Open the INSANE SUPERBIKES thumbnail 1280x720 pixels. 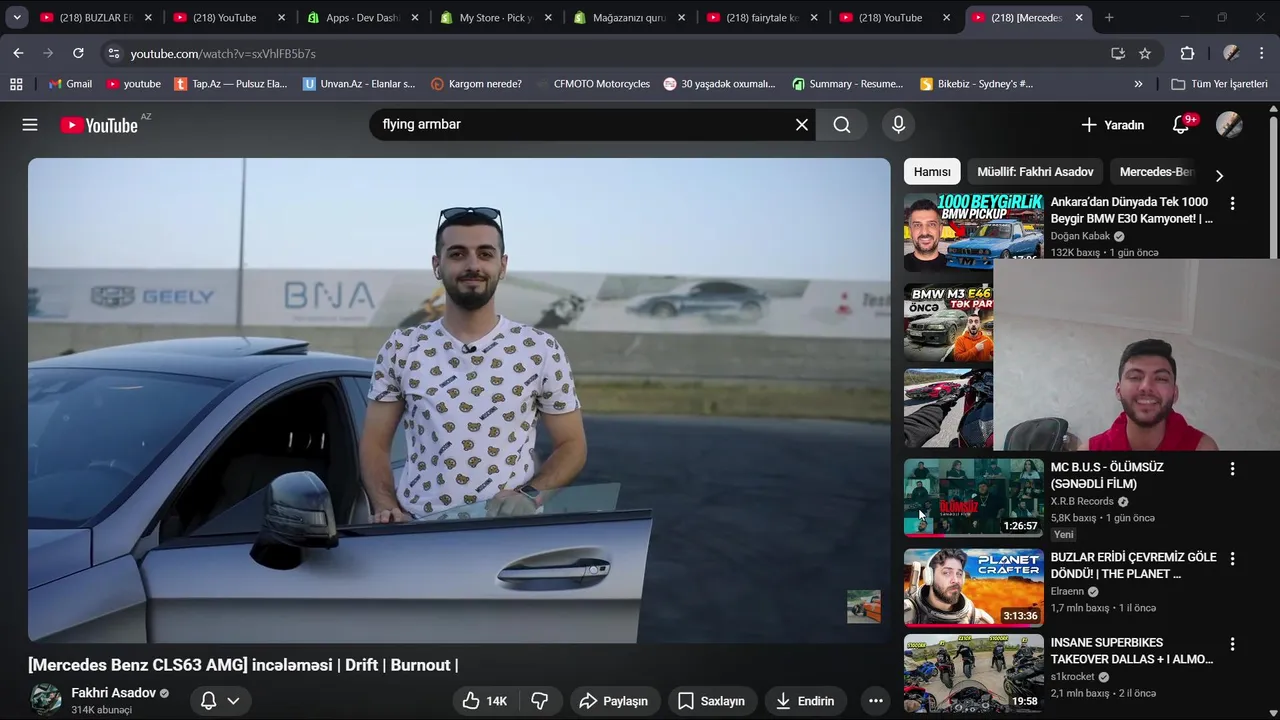pos(973,673)
